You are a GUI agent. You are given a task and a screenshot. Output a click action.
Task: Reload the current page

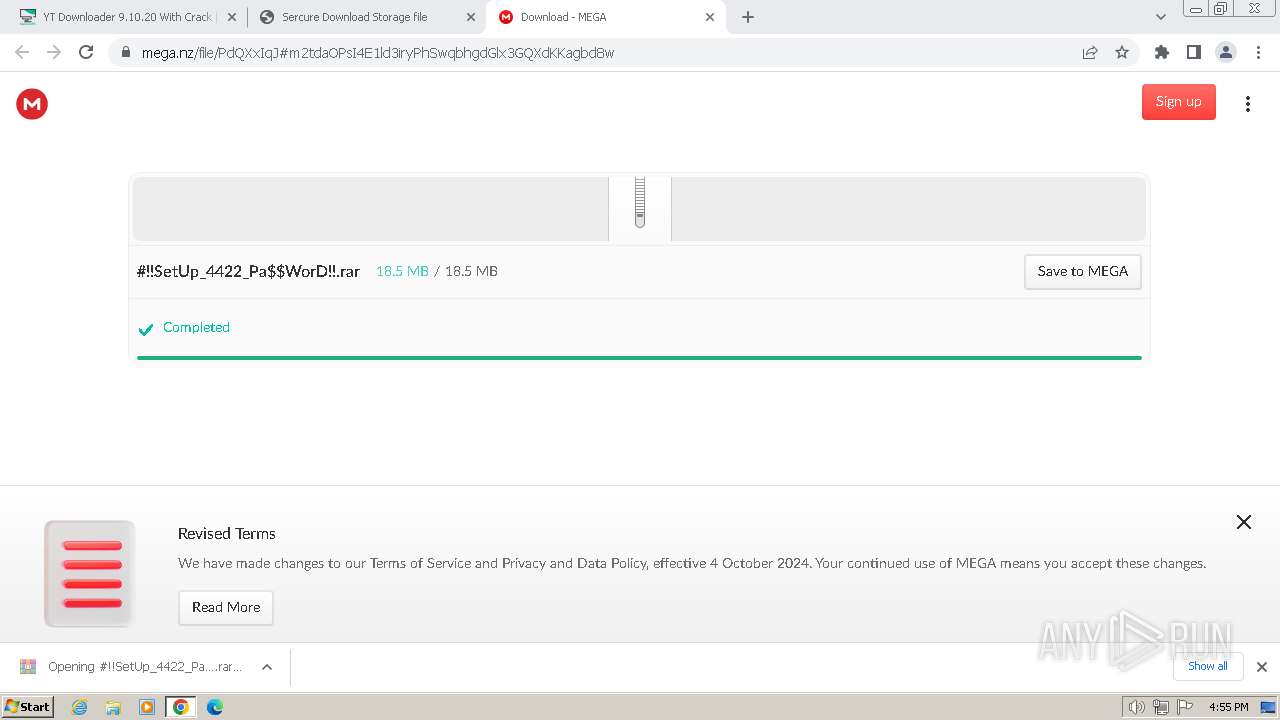click(x=86, y=52)
